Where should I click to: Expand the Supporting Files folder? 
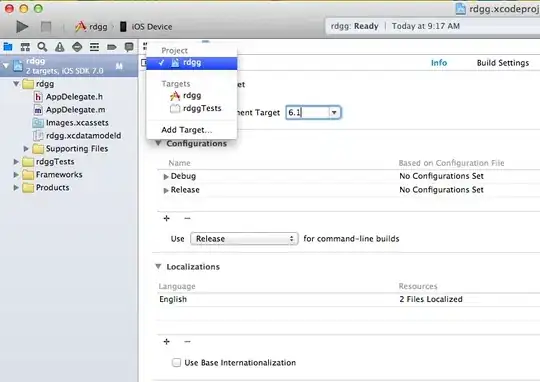click(26, 149)
